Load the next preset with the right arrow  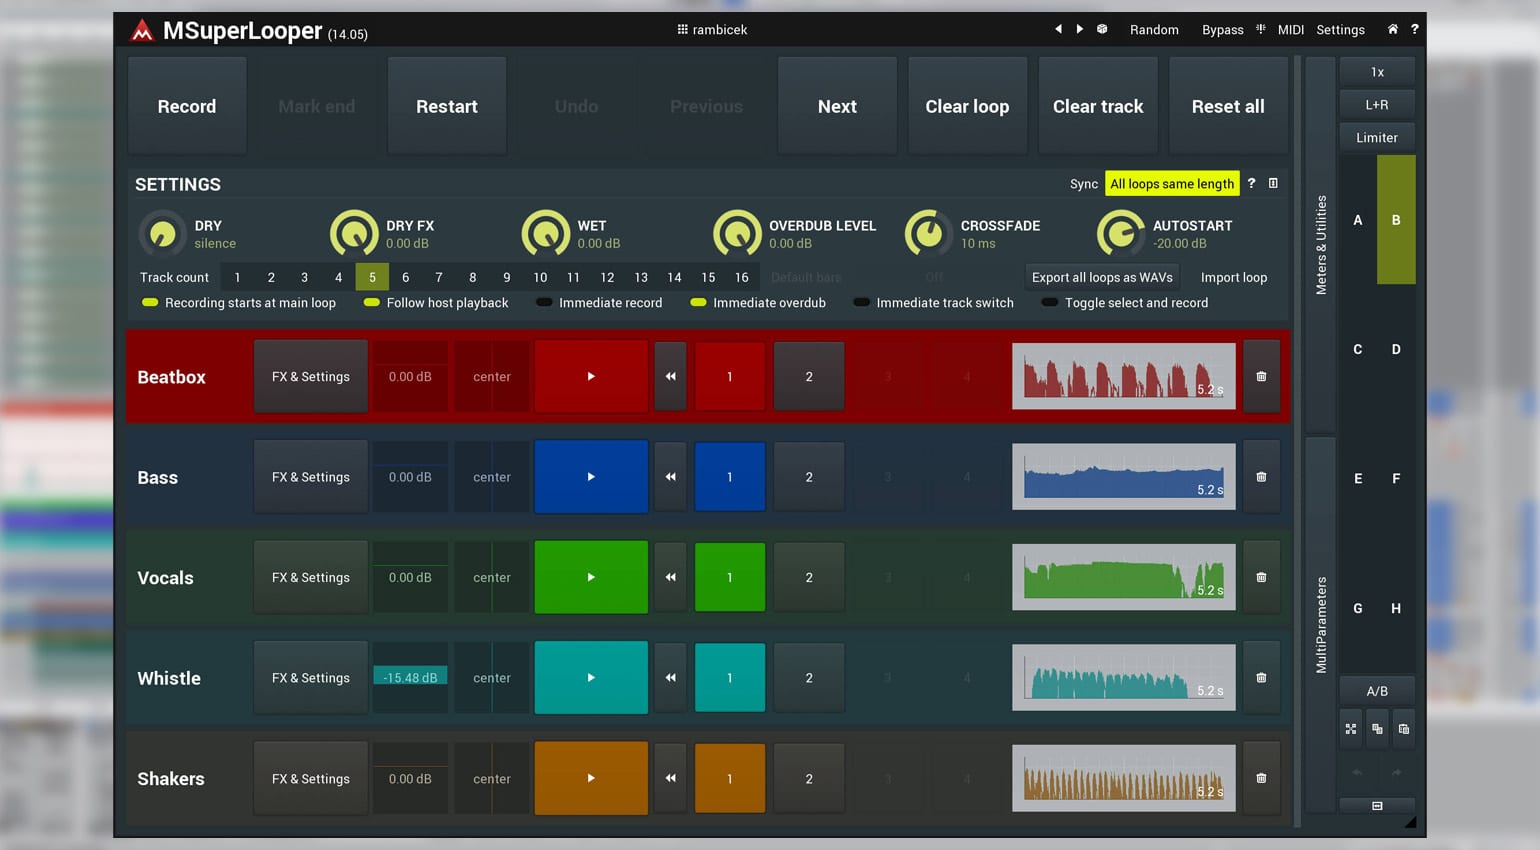1080,29
